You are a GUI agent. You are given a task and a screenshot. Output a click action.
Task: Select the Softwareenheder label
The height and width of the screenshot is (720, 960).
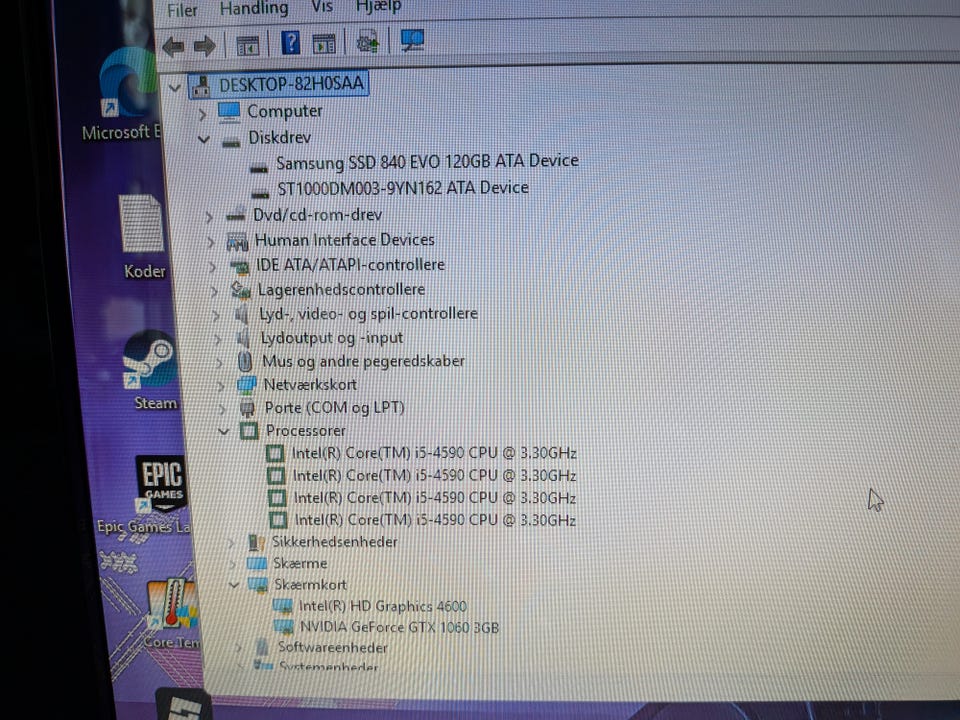tap(332, 648)
